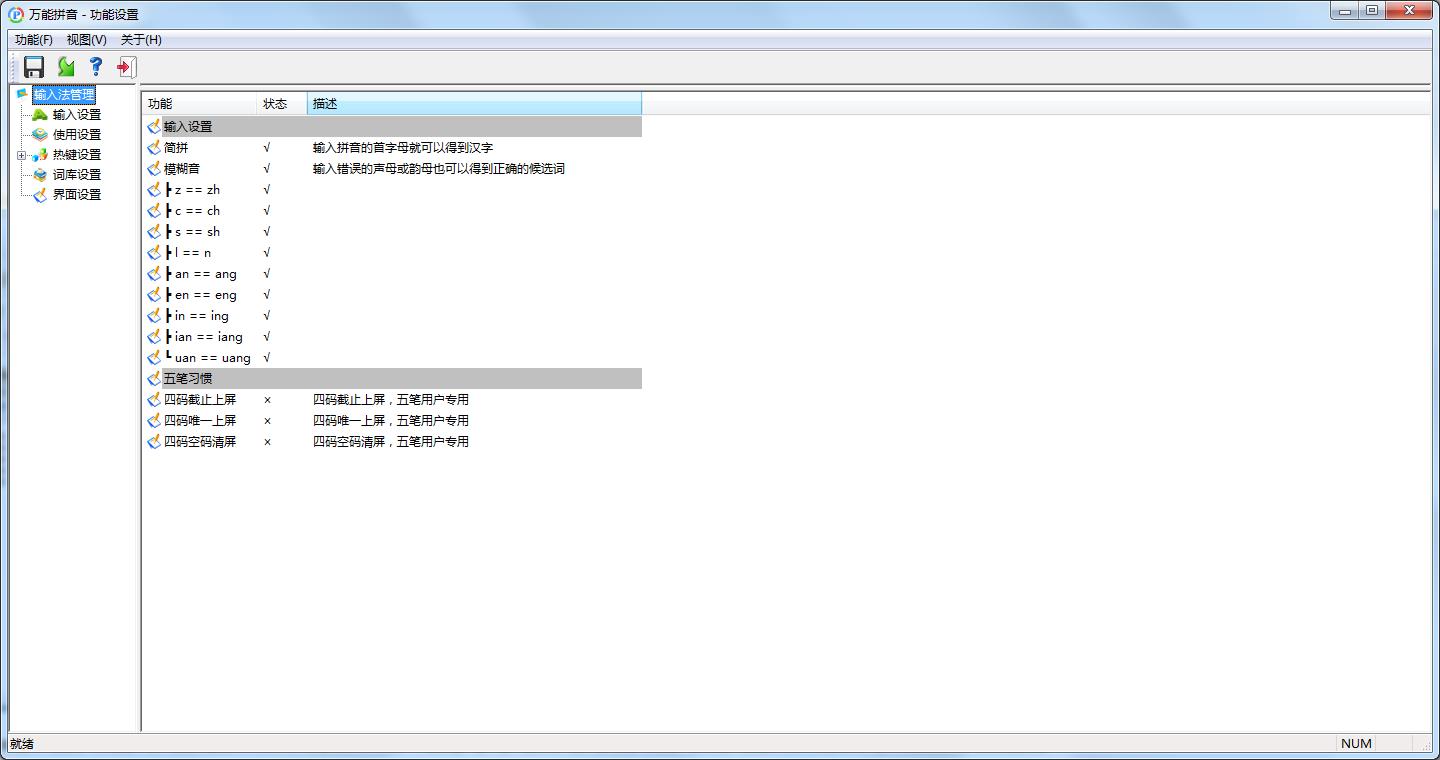Click the pencil icon on en == eng row
1440x760 pixels.
[x=154, y=294]
